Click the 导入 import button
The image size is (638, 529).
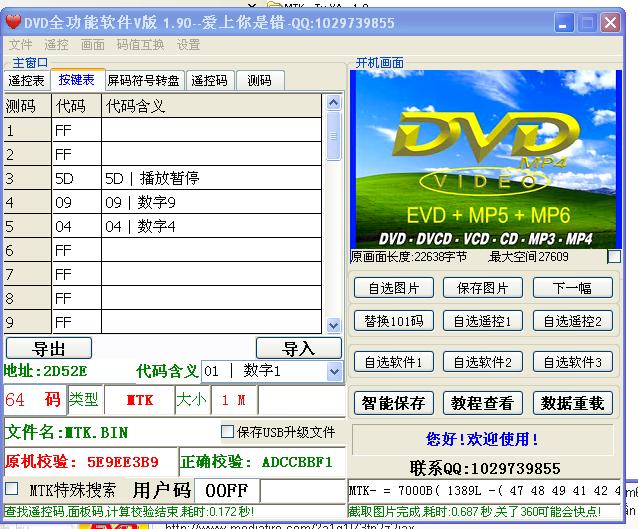[x=299, y=348]
